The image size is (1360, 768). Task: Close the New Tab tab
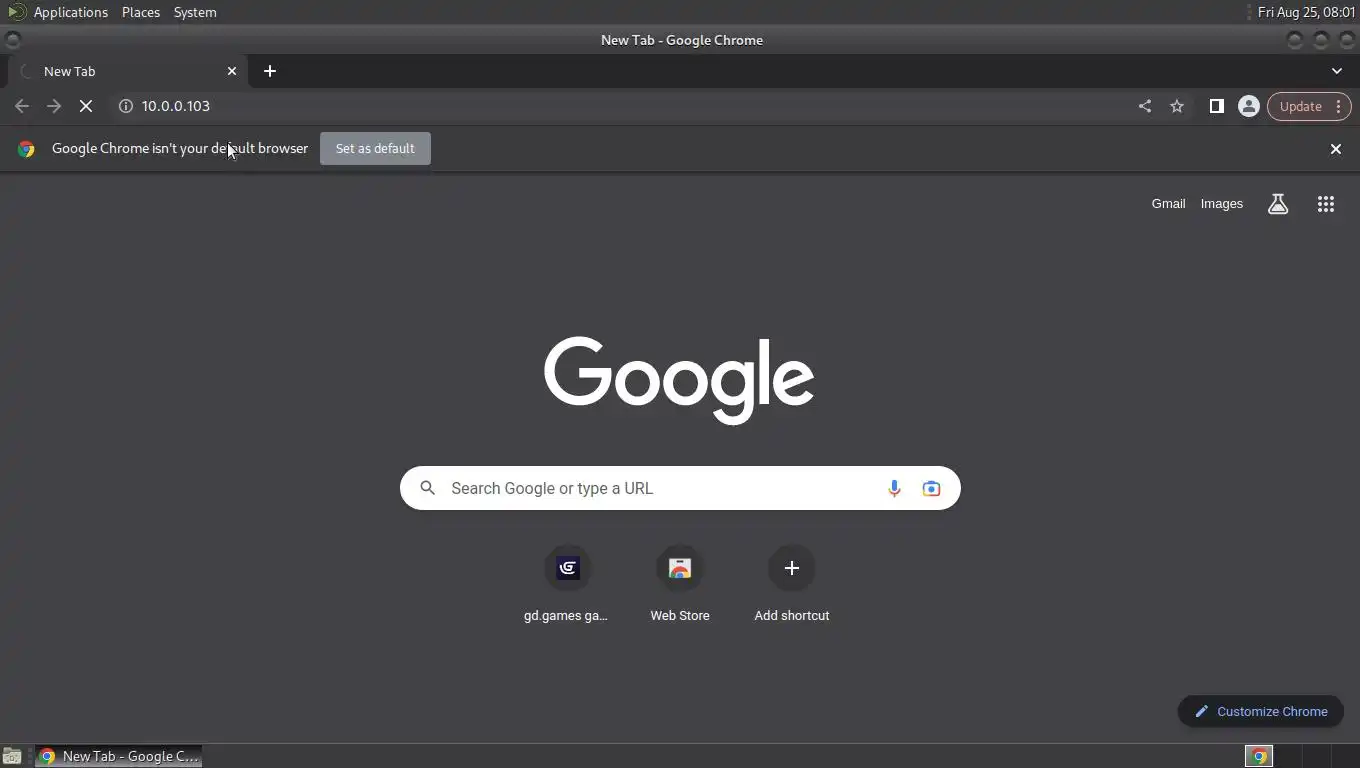(232, 71)
